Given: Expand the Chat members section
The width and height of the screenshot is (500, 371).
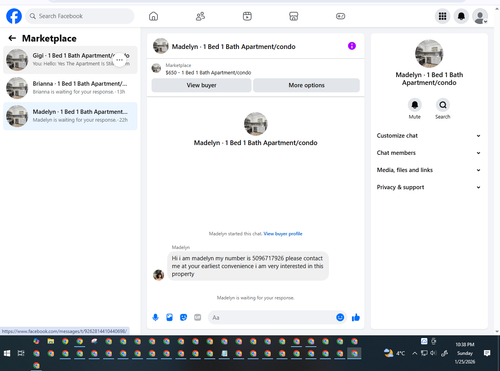Looking at the screenshot, I should (x=429, y=153).
